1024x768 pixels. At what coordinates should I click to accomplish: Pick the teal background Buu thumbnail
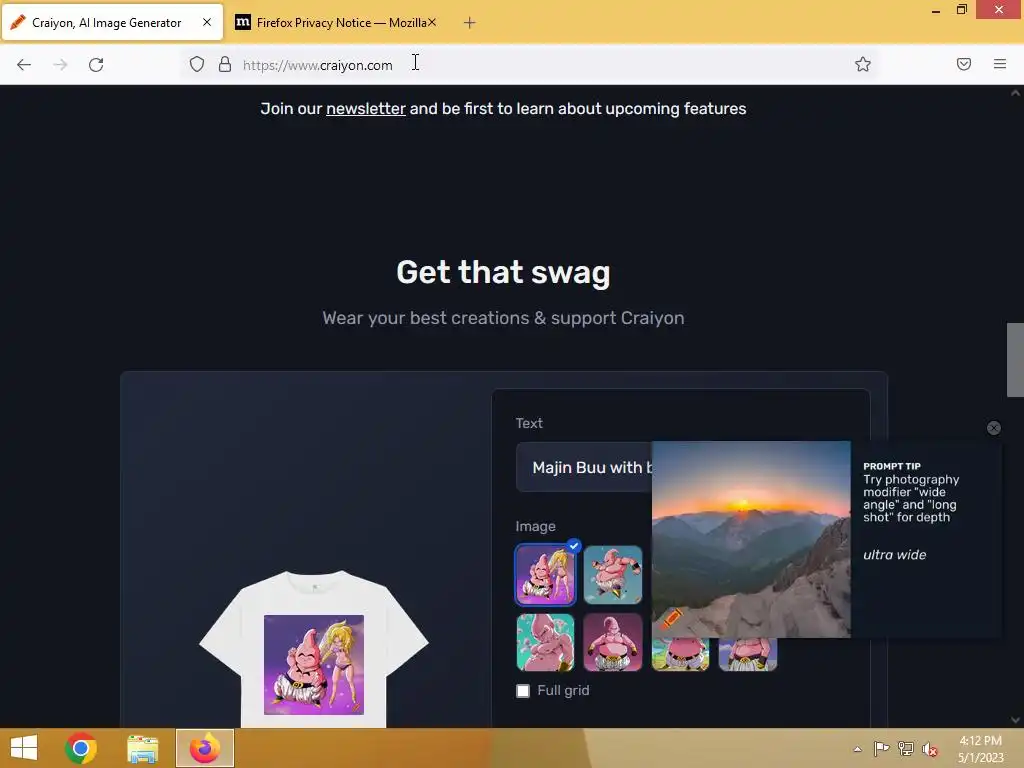tap(545, 642)
